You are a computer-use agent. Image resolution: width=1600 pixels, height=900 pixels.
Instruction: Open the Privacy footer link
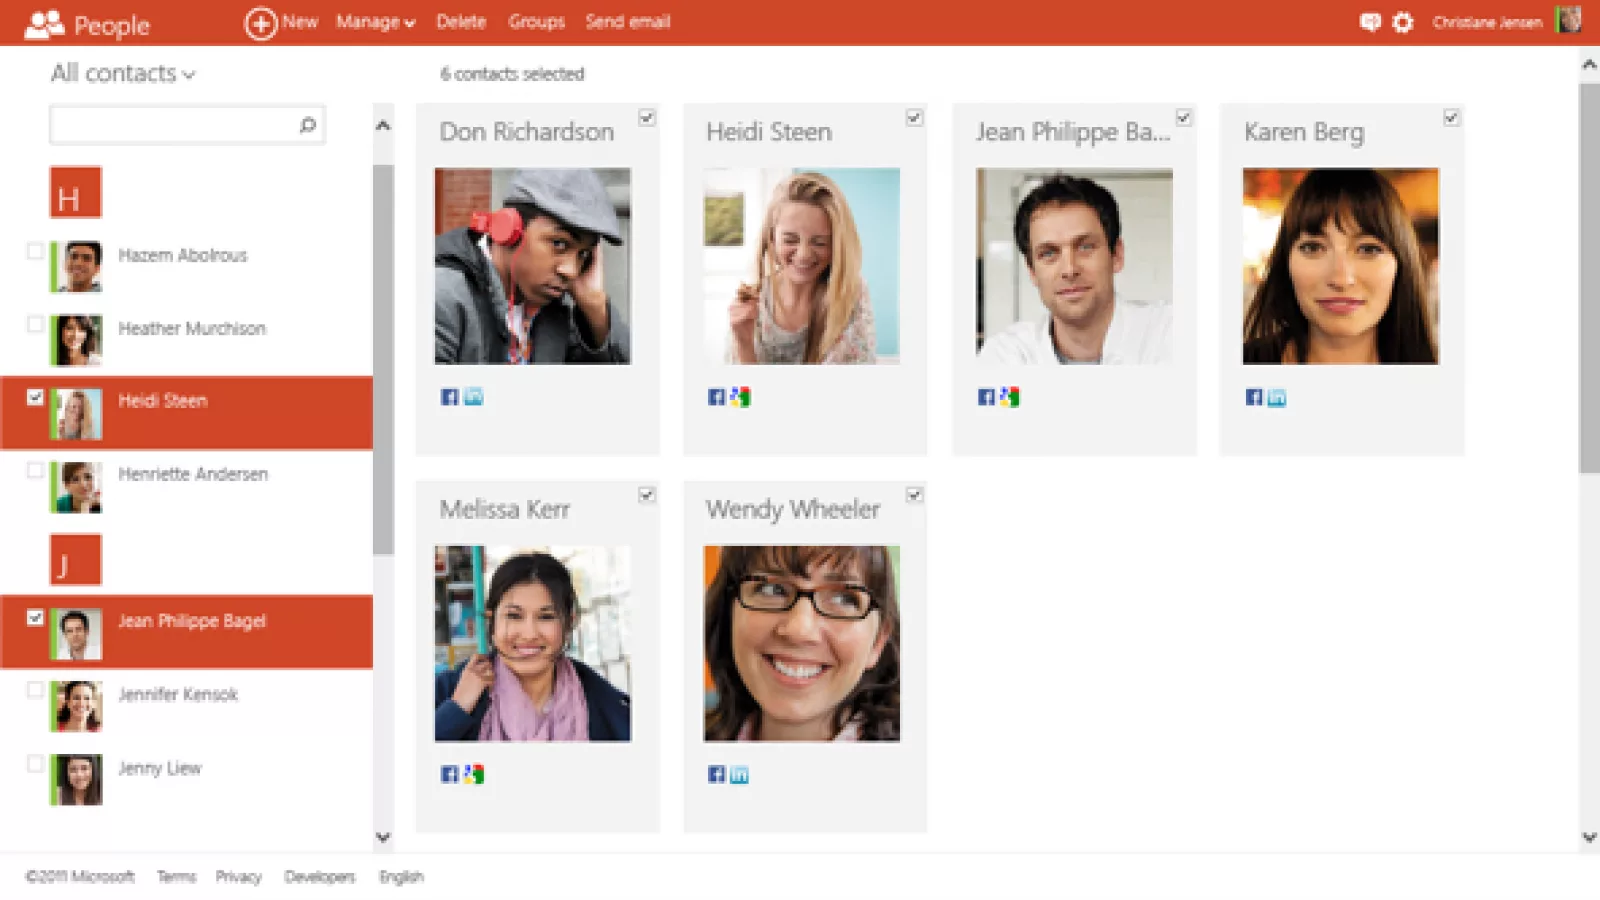tap(238, 877)
